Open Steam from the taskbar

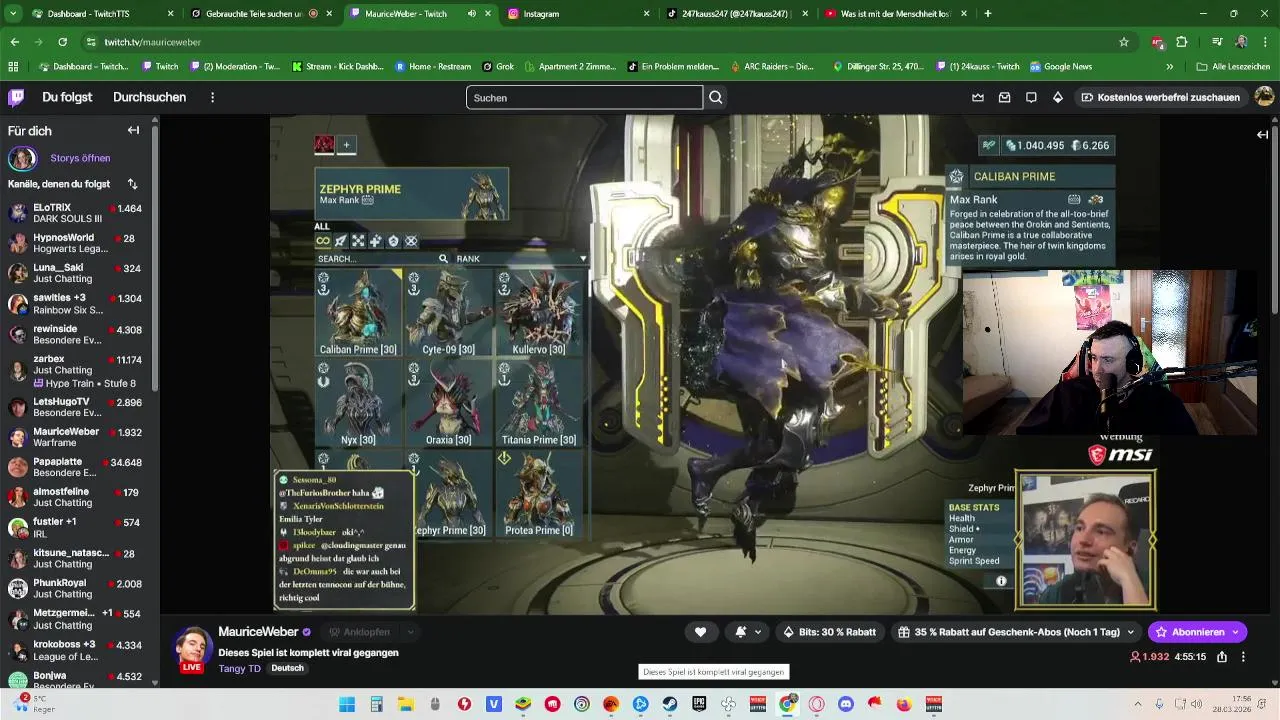(670, 704)
